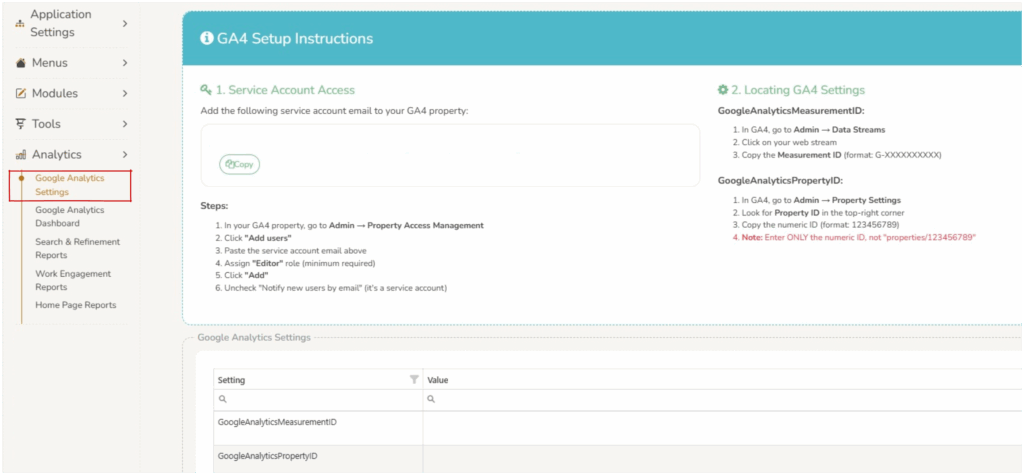Expand the Modules section arrow
This screenshot has width=1024, height=475.
125,94
